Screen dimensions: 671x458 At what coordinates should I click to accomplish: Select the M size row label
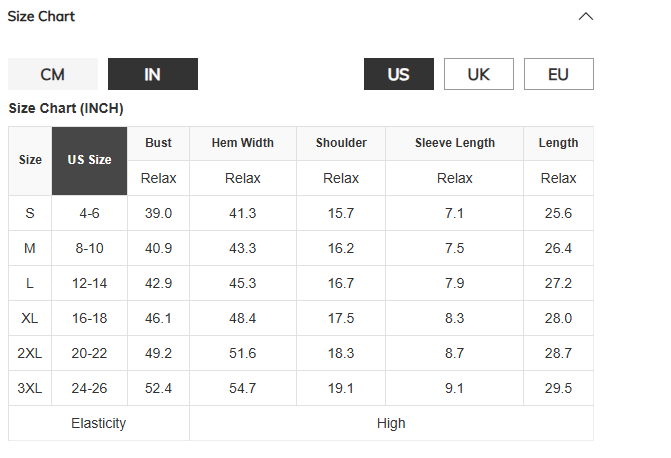click(30, 248)
